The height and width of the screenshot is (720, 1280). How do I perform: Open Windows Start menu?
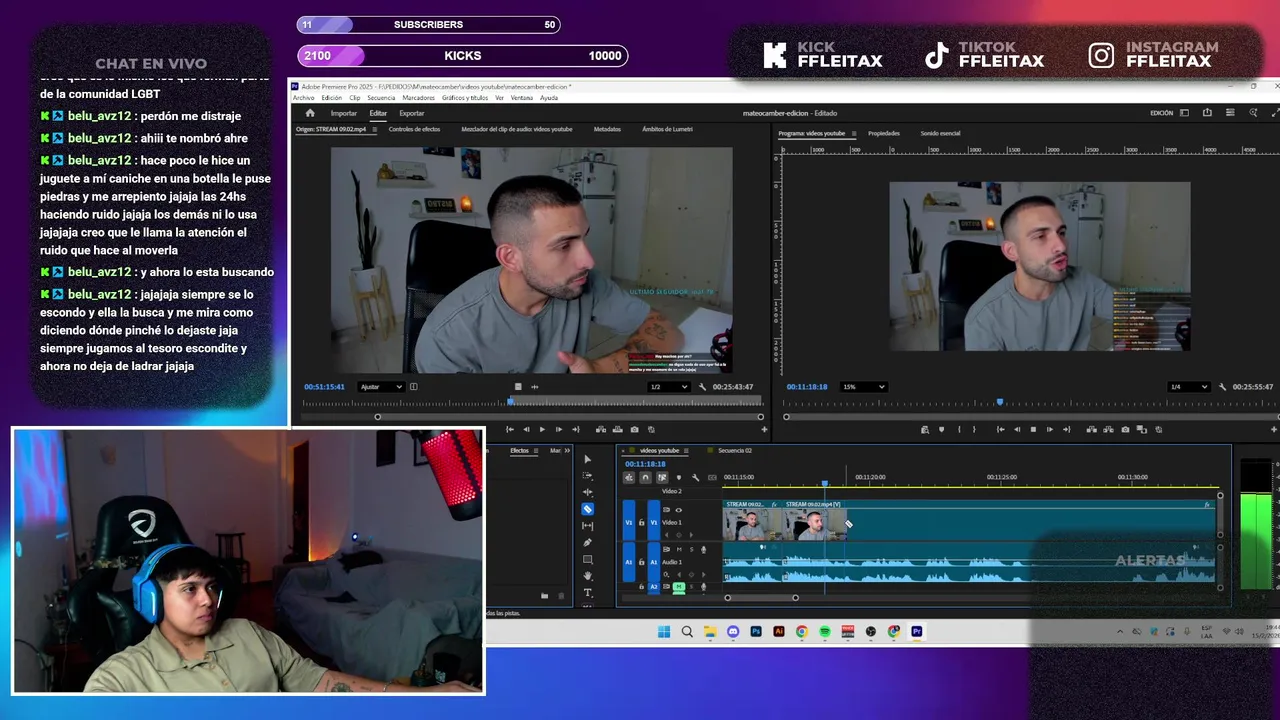point(664,632)
